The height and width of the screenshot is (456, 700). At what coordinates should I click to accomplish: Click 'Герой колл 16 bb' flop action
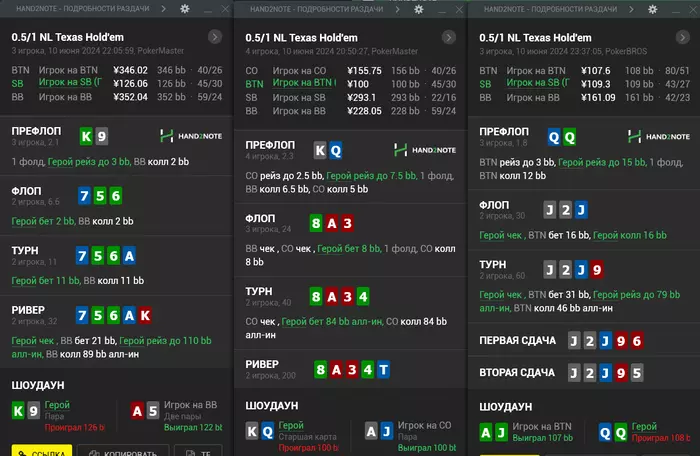coord(629,235)
